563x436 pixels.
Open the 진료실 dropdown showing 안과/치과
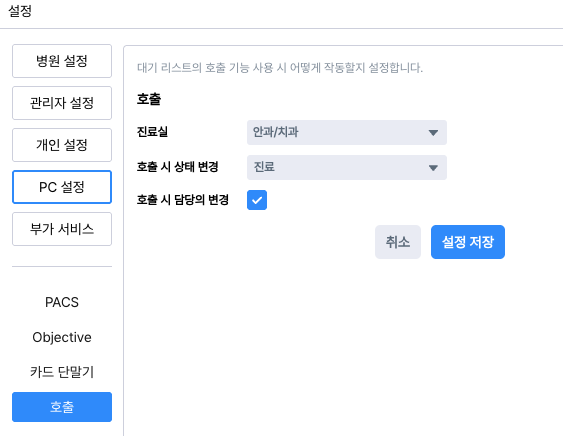coord(347,133)
